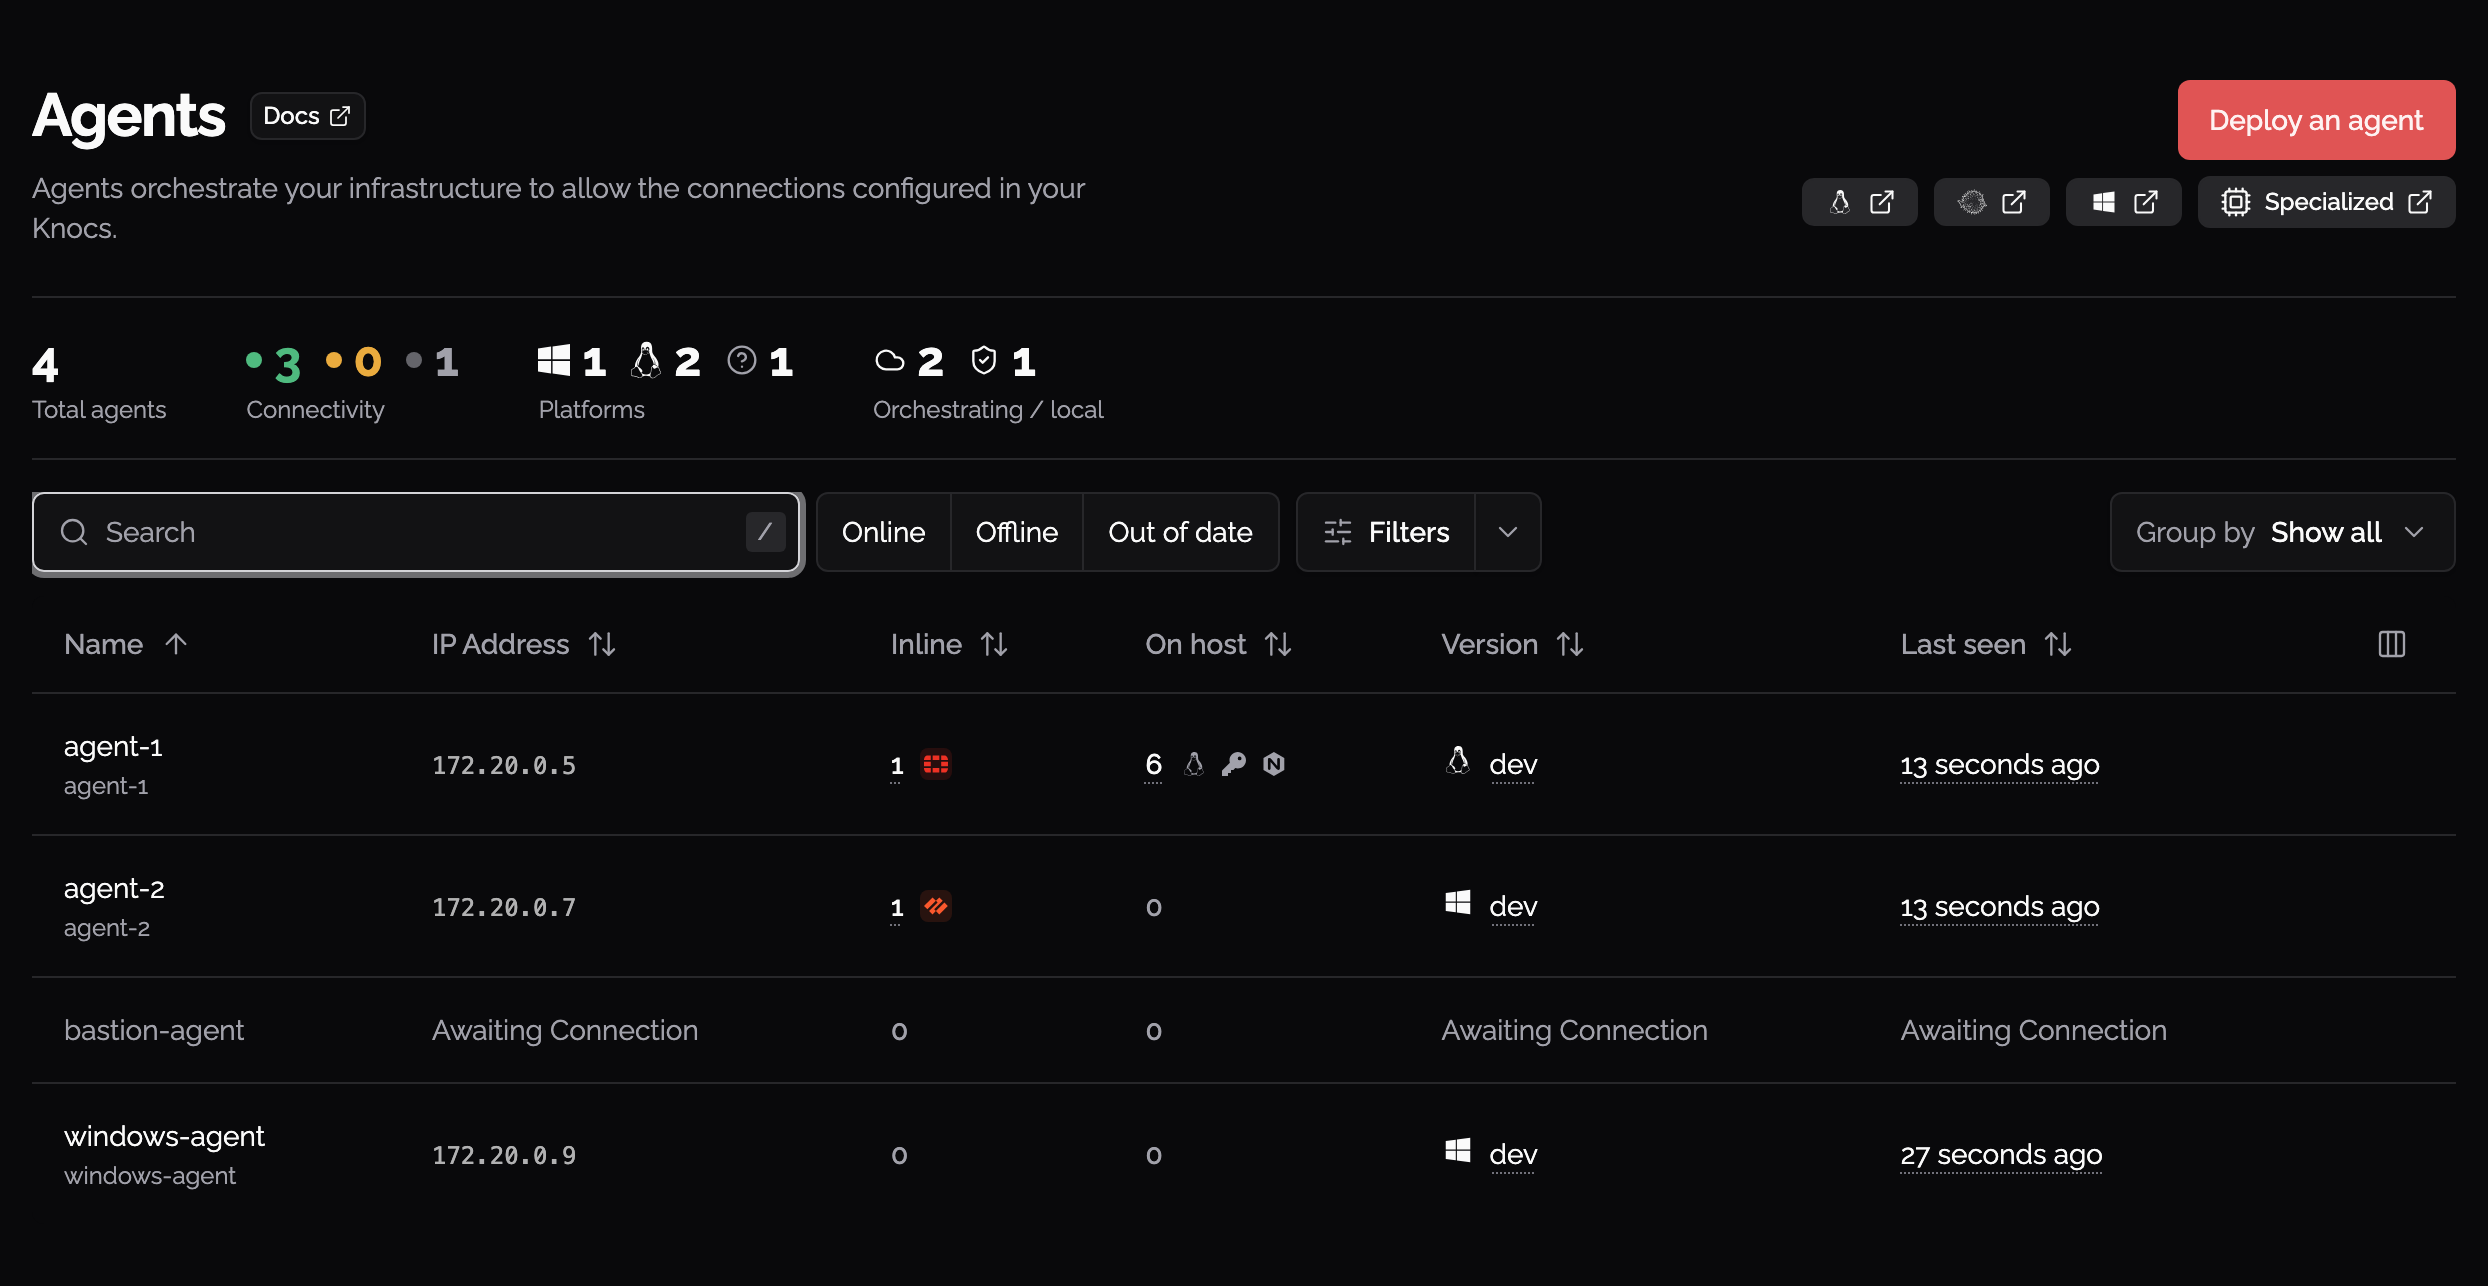Viewport: 2488px width, 1286px height.
Task: Click agent-1's on-host key icon
Action: (1234, 764)
